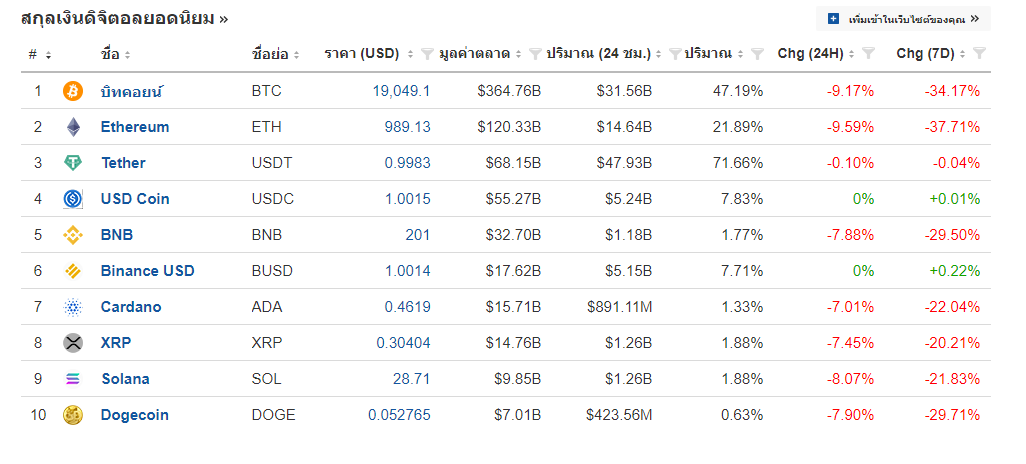The image size is (1026, 464).
Task: Click the Cardano logo icon
Action: coord(73,307)
